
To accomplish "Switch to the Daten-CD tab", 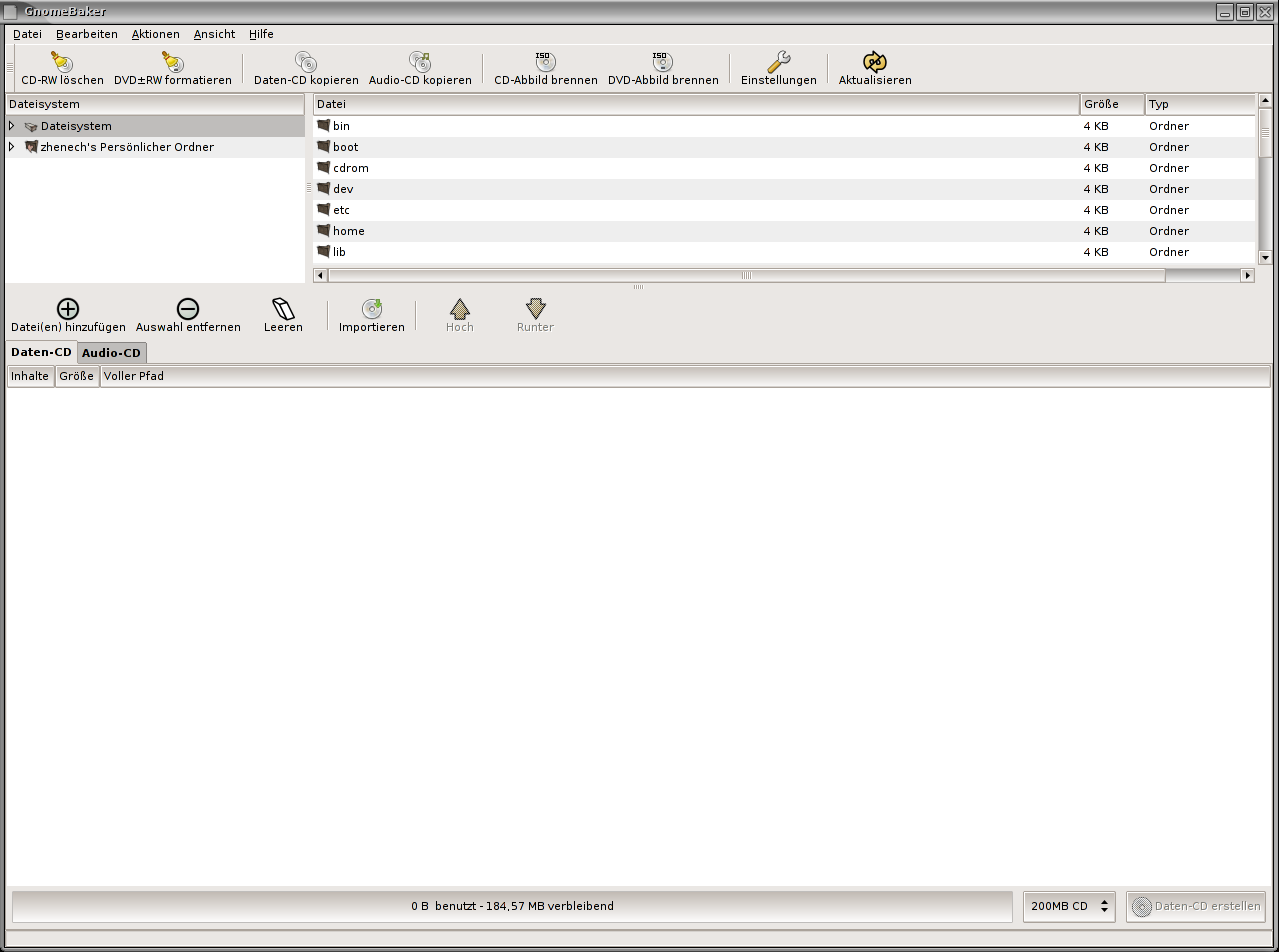I will tap(41, 352).
